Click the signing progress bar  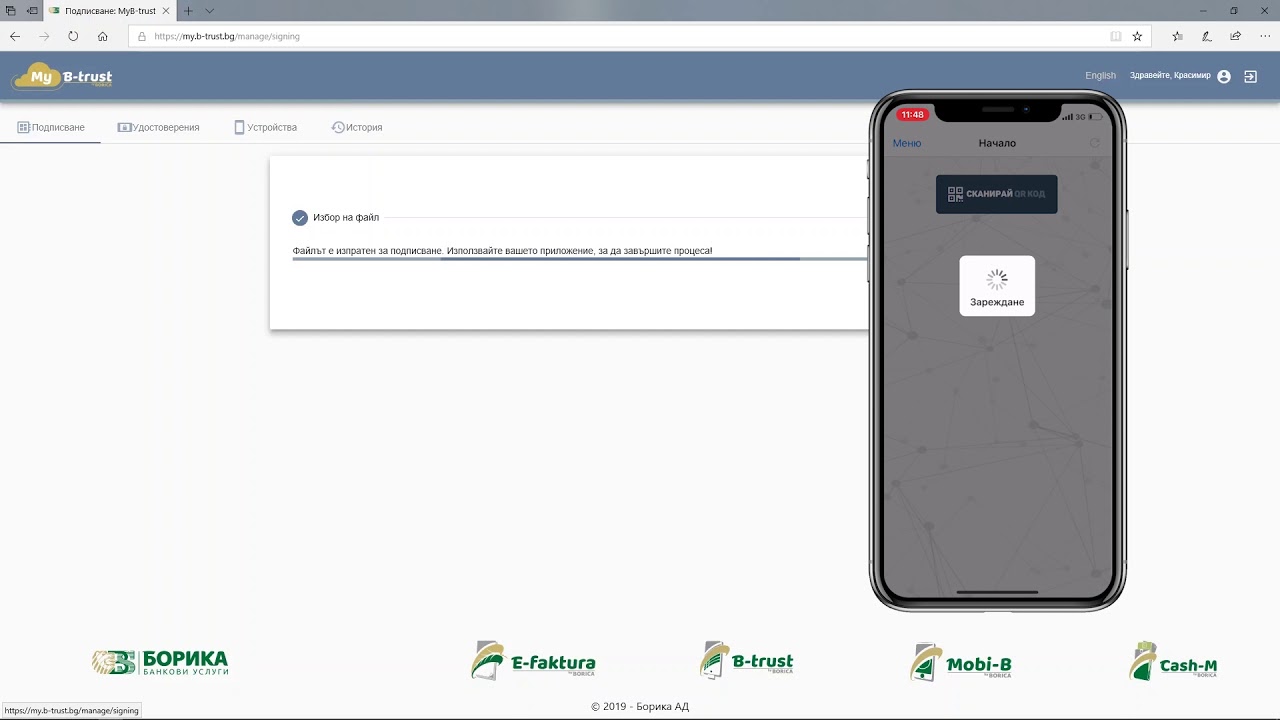tap(580, 259)
